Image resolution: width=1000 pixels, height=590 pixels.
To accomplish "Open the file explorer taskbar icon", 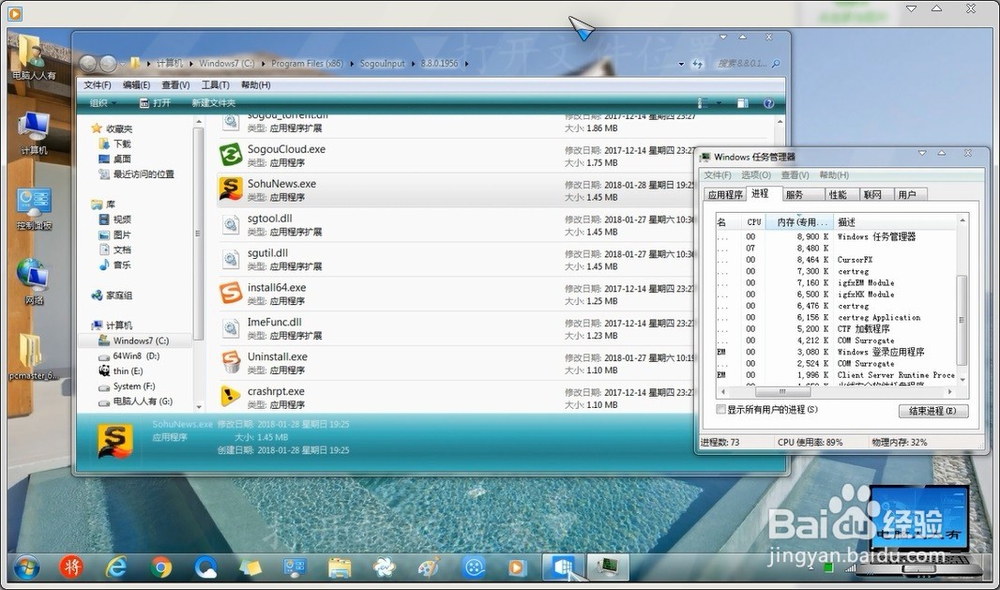I will (x=339, y=567).
